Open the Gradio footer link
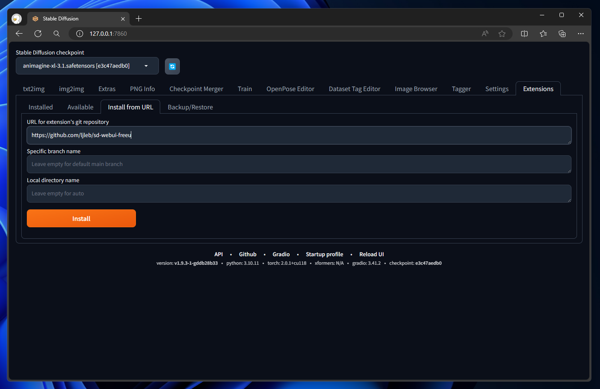The image size is (600, 389). click(x=281, y=254)
